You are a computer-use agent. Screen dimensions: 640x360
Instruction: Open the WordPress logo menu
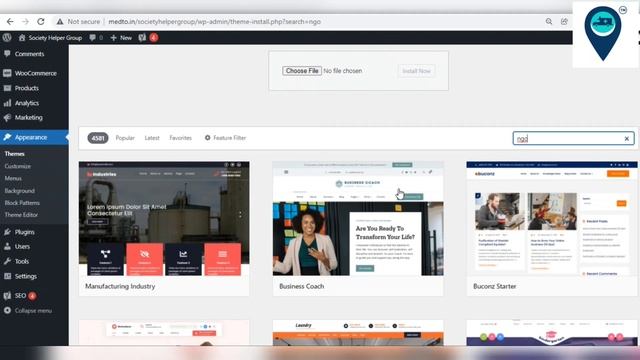tap(7, 38)
